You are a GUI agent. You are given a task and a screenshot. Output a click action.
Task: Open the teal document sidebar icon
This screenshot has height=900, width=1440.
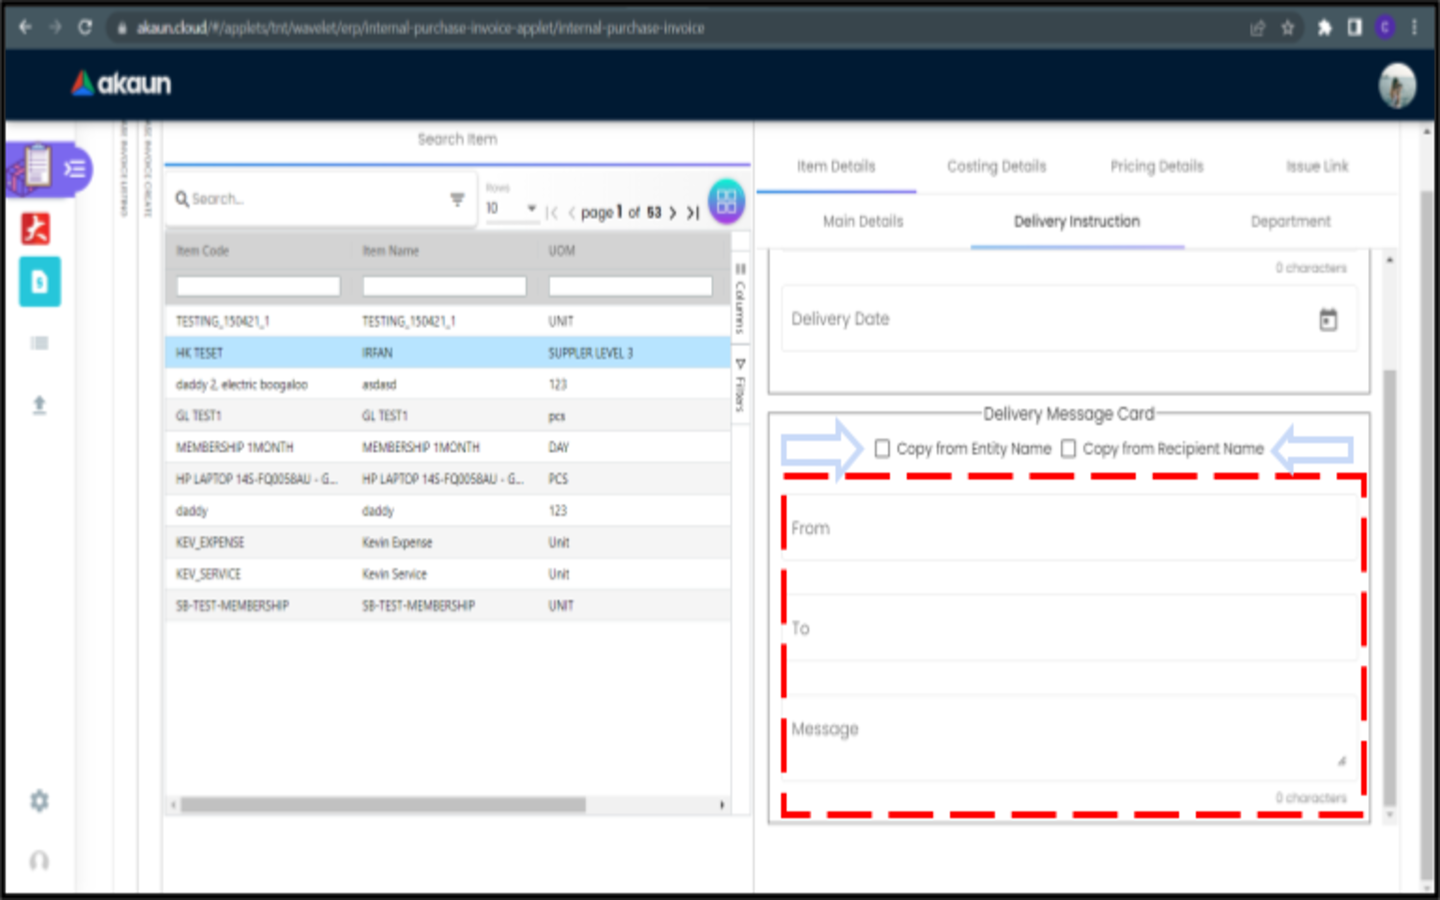pyautogui.click(x=39, y=282)
